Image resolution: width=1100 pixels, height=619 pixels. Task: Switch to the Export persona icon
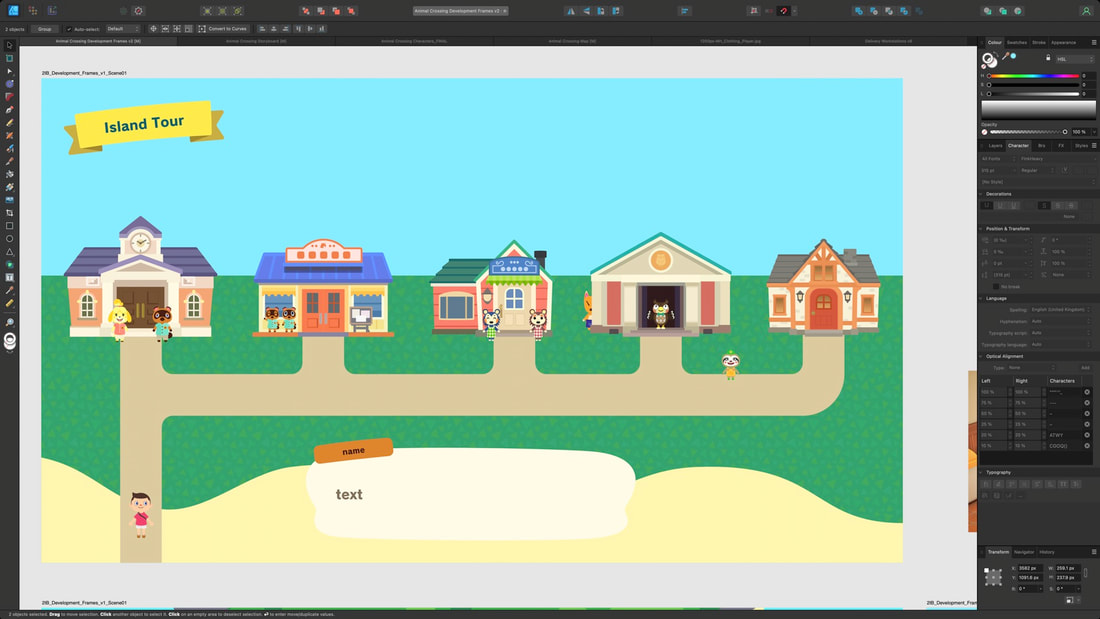52,11
